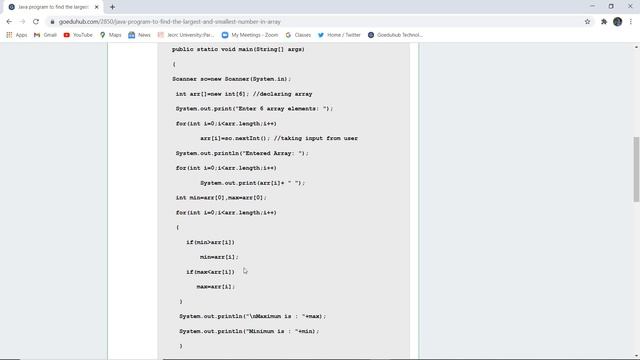Open a new browser tab

pyautogui.click(x=112, y=7)
